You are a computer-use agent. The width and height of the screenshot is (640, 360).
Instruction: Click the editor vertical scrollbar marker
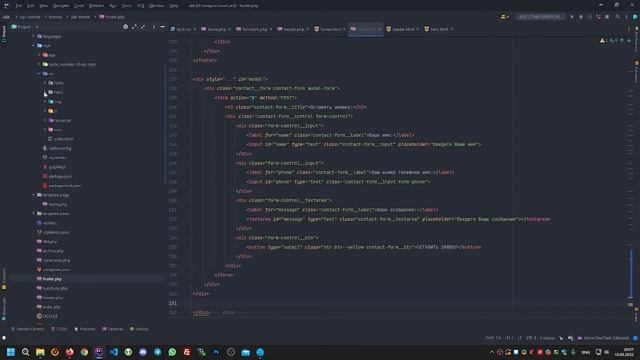tap(631, 273)
